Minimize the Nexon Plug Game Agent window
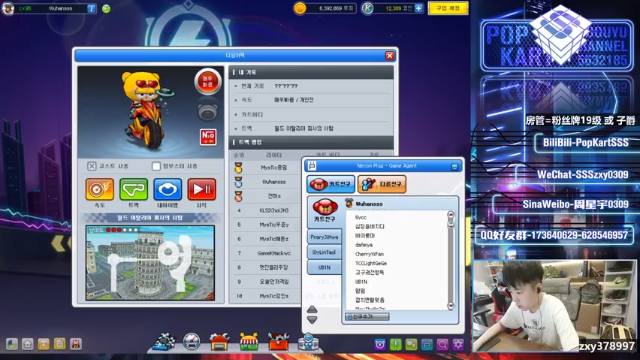 coord(454,167)
